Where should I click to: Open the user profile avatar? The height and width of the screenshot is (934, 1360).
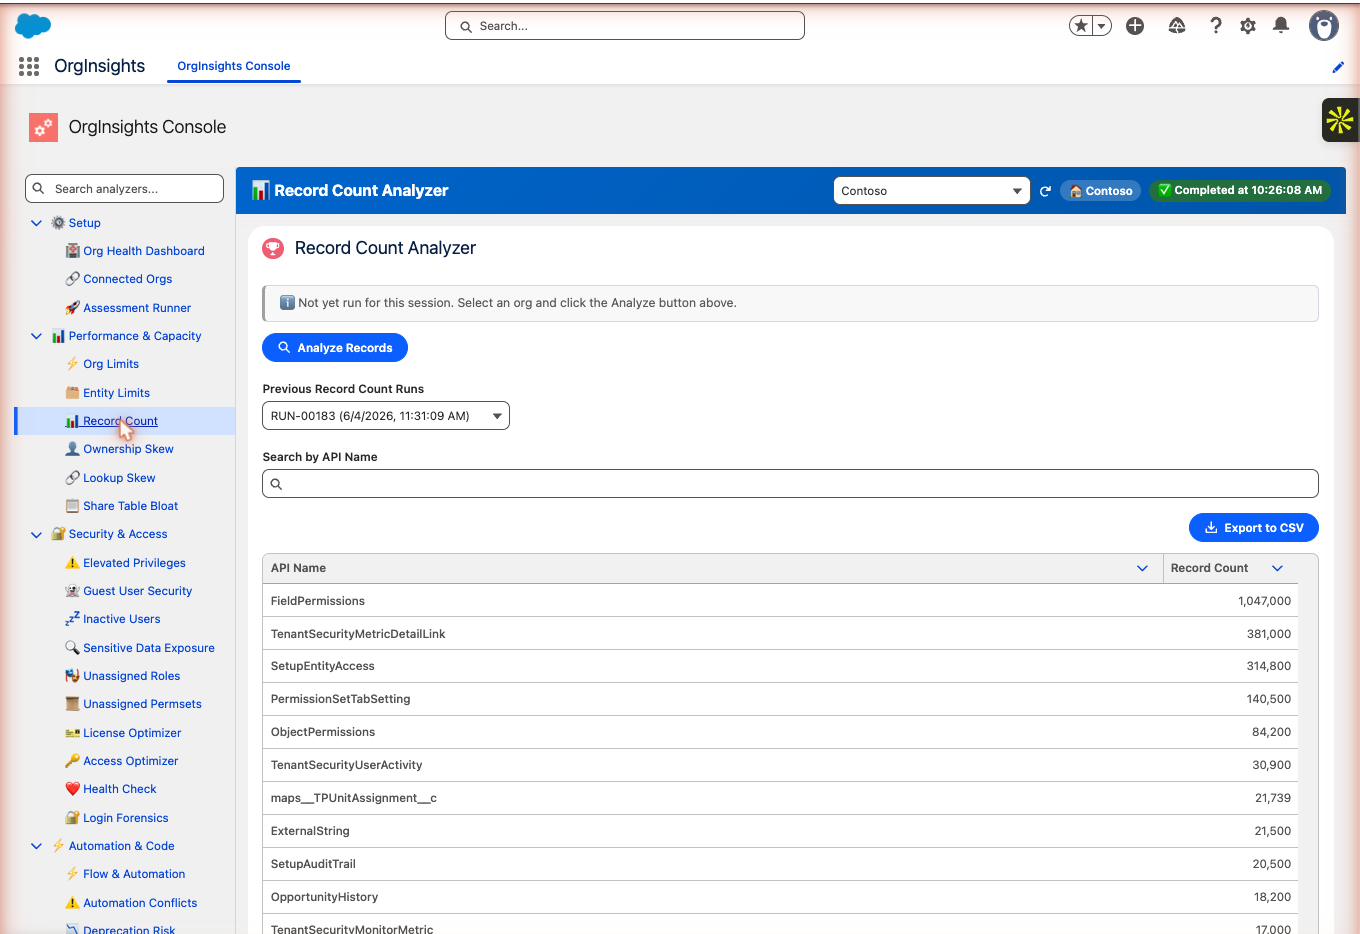point(1324,26)
